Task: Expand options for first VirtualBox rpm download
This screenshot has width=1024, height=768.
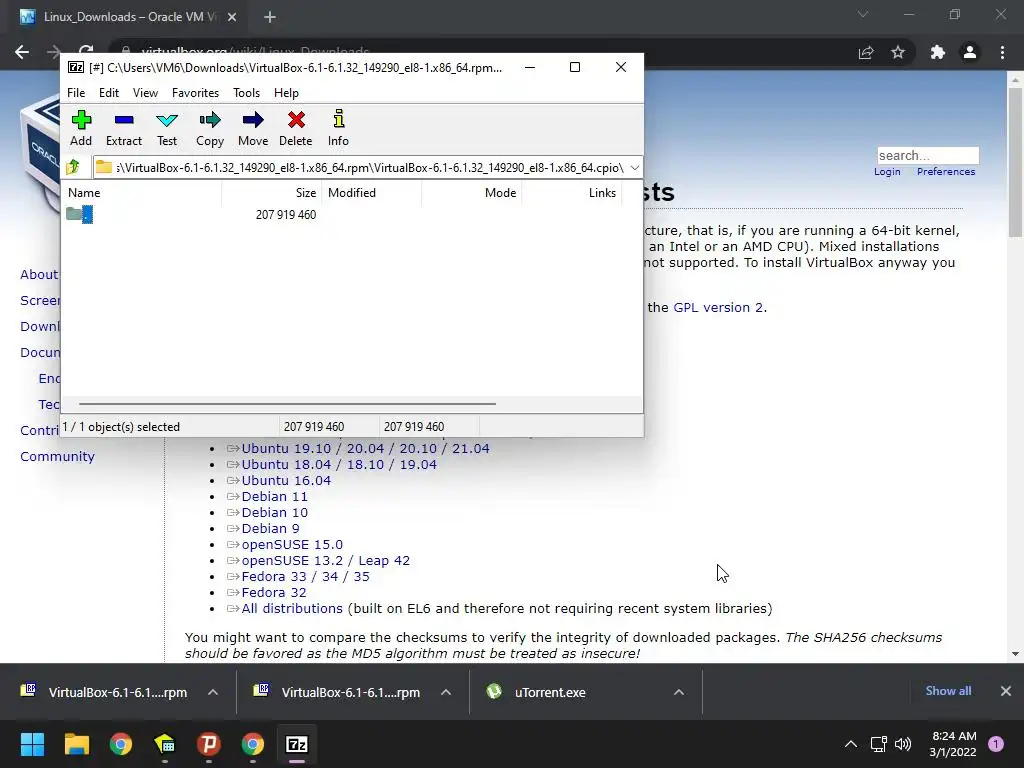Action: (x=213, y=692)
